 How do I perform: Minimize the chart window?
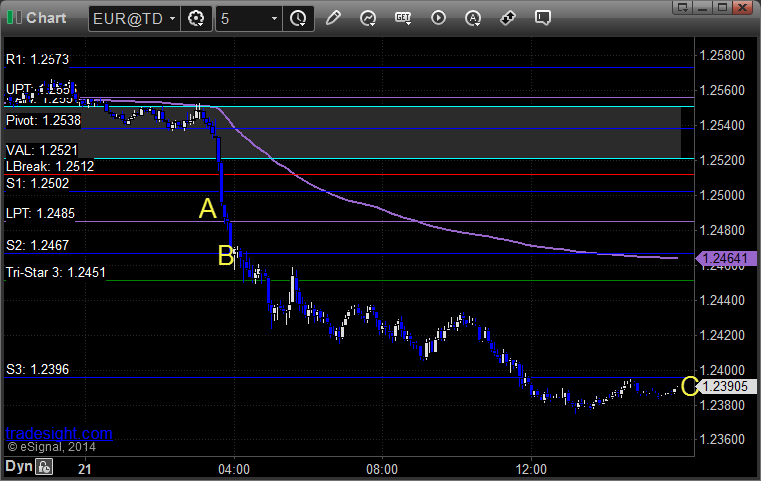click(702, 8)
